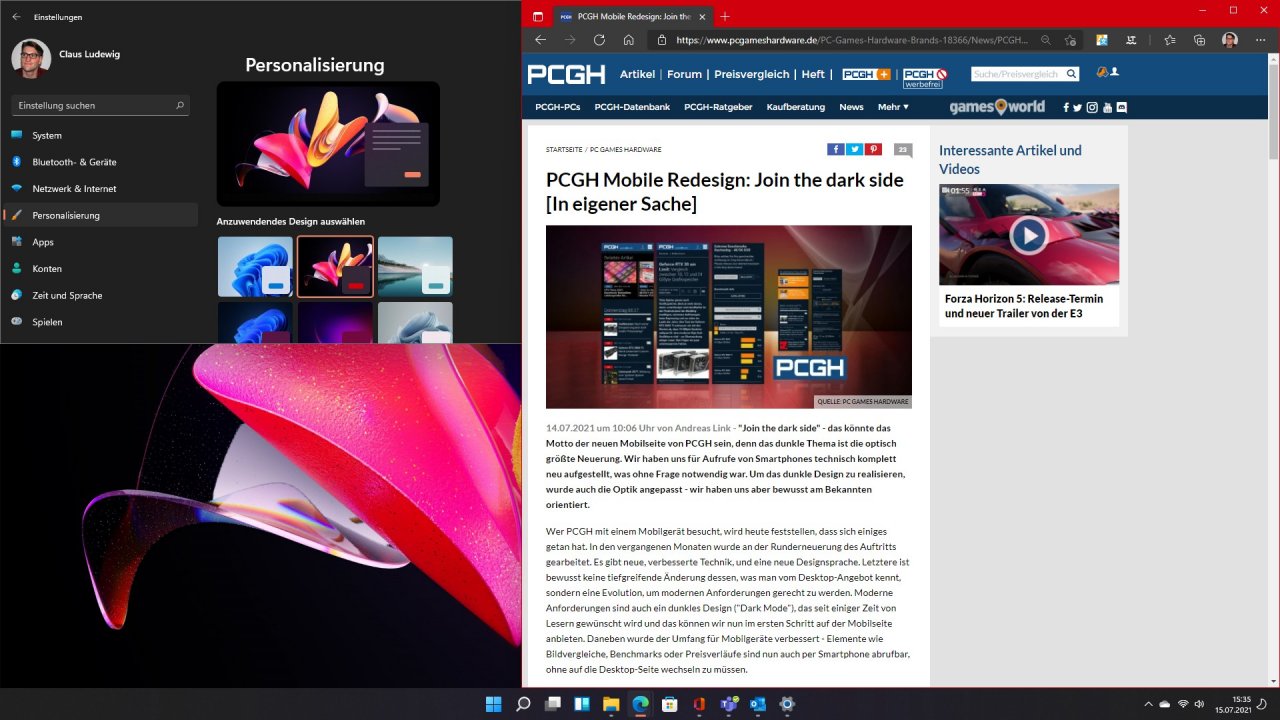Expand the Mehr dropdown in PCGH navigation
This screenshot has height=720, width=1280.
coord(893,107)
